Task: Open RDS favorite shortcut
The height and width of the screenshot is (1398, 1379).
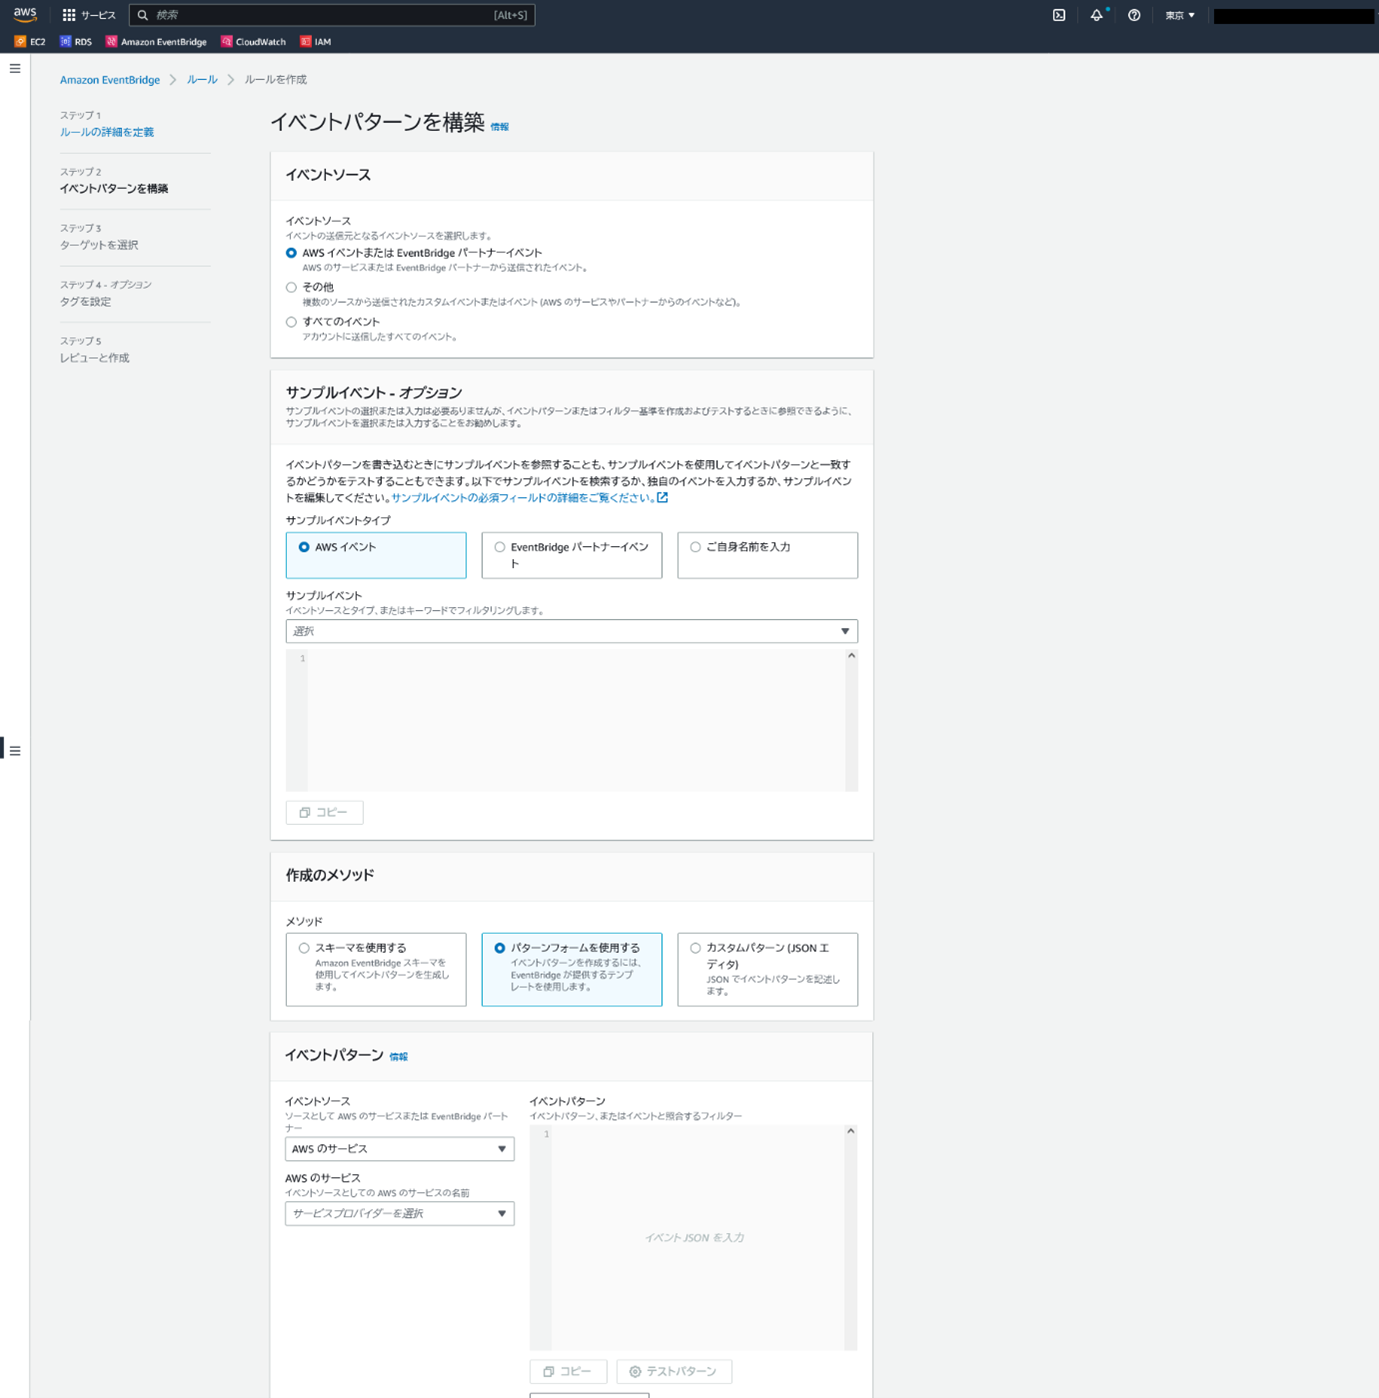Action: [76, 42]
